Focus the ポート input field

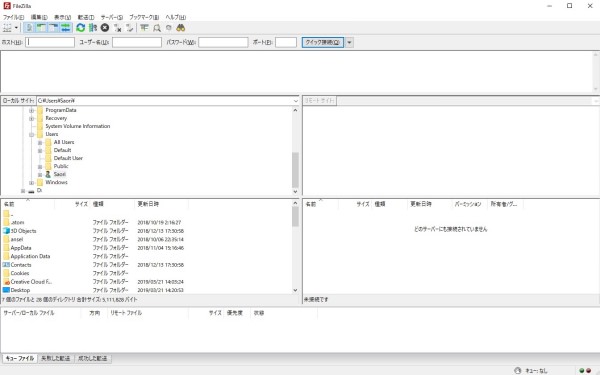tap(286, 42)
